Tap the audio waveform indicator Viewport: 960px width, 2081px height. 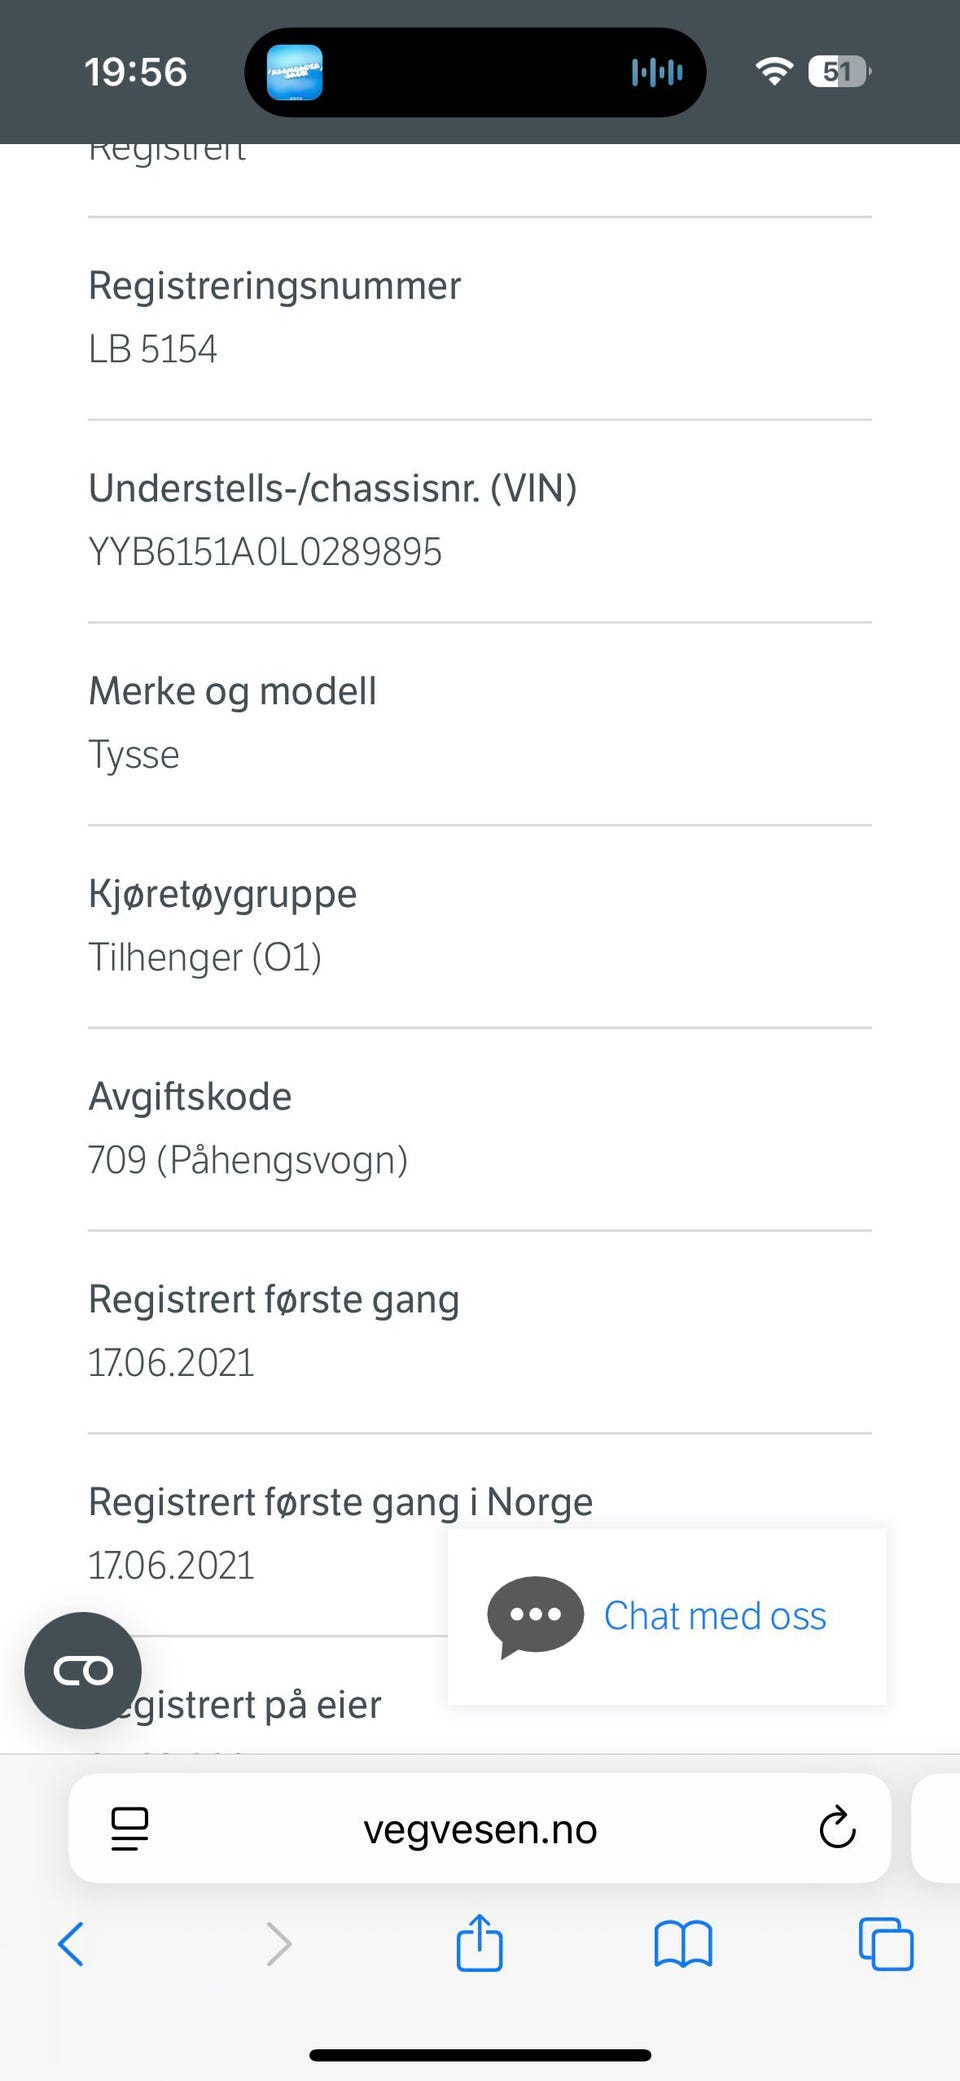(x=657, y=72)
